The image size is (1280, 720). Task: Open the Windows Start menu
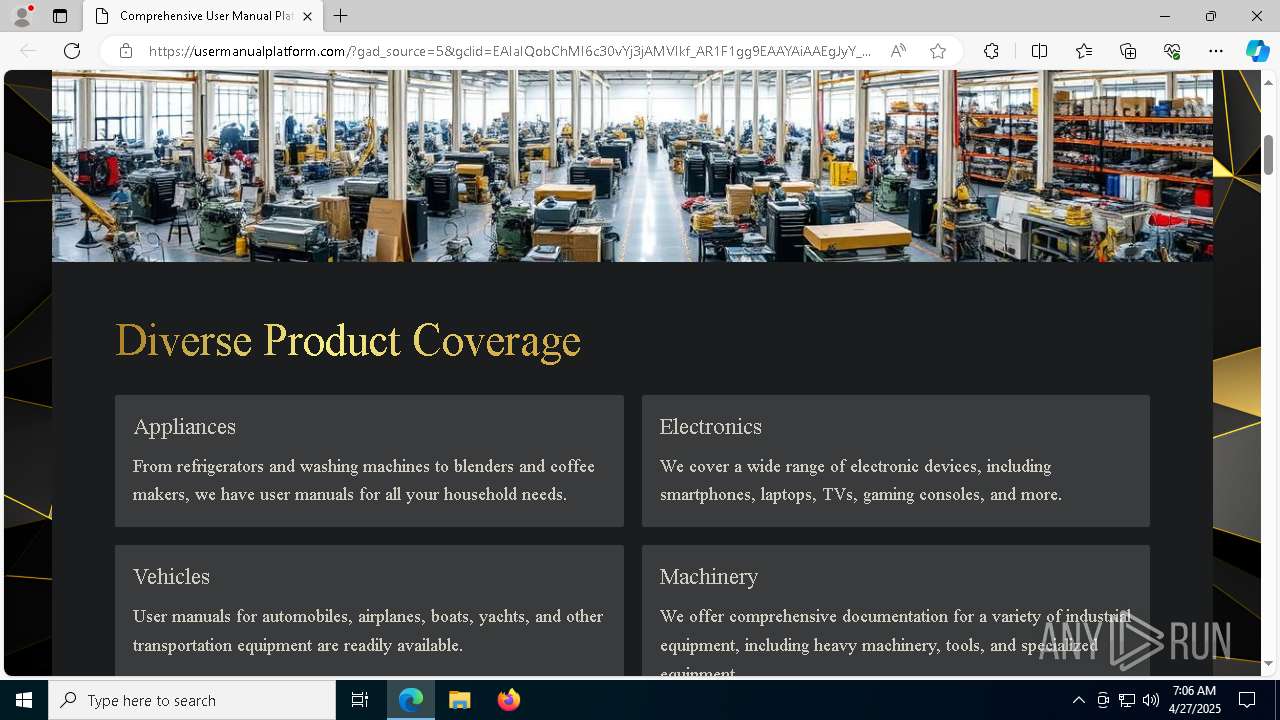click(24, 700)
